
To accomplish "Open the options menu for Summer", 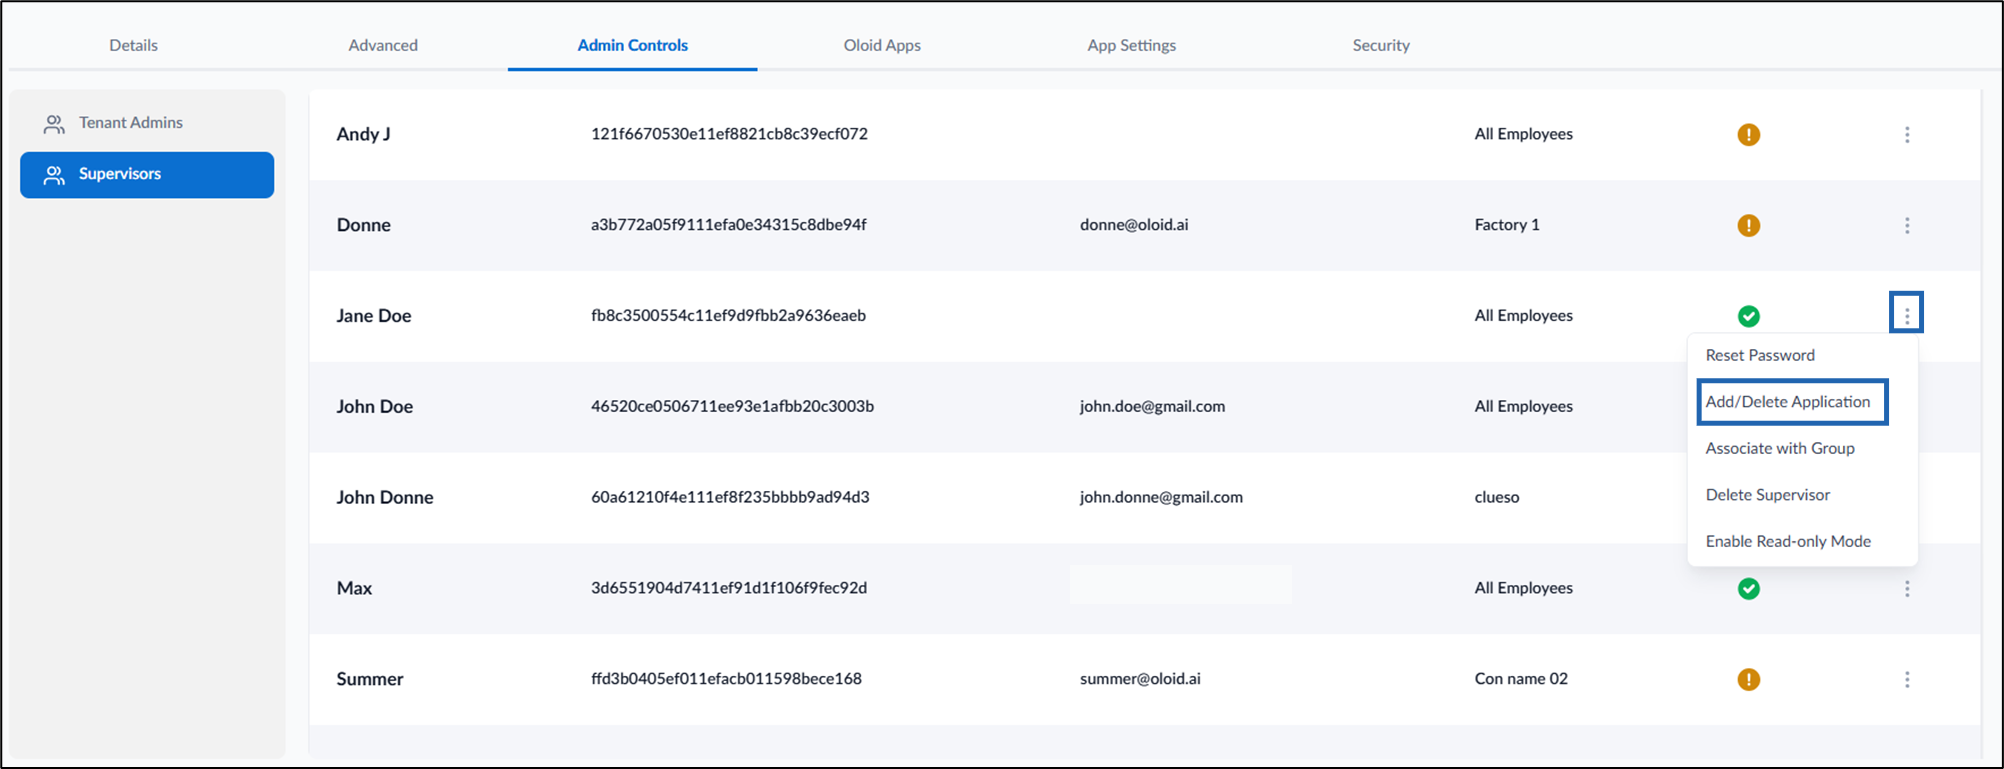I will [x=1907, y=679].
